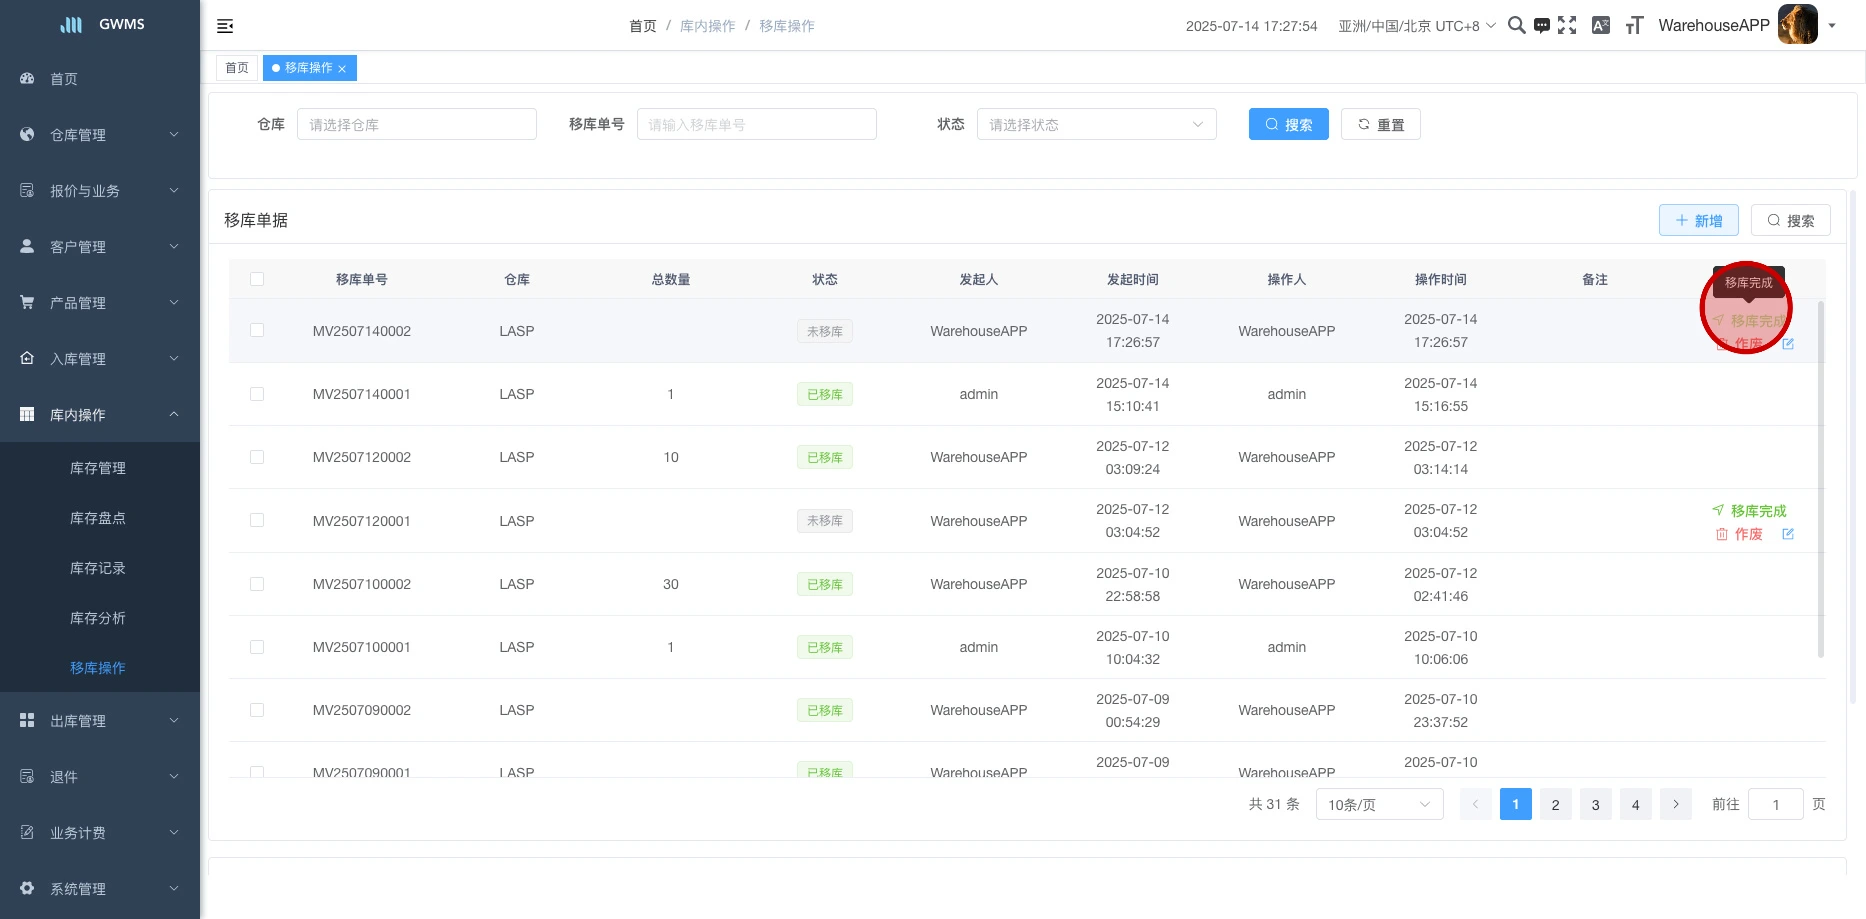The width and height of the screenshot is (1866, 919).
Task: Open the header search magnifier icon
Action: (x=1516, y=26)
